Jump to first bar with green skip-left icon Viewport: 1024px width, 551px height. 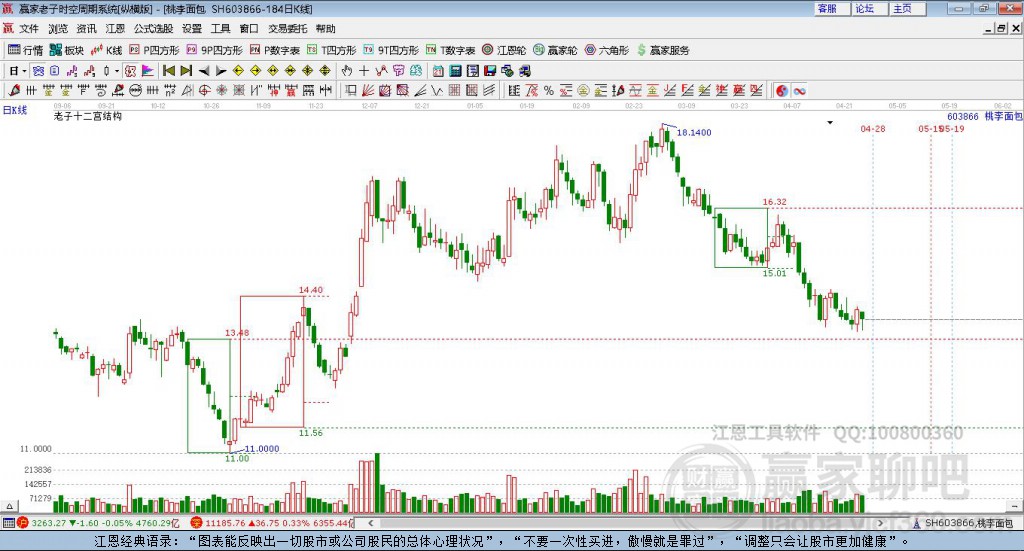168,71
